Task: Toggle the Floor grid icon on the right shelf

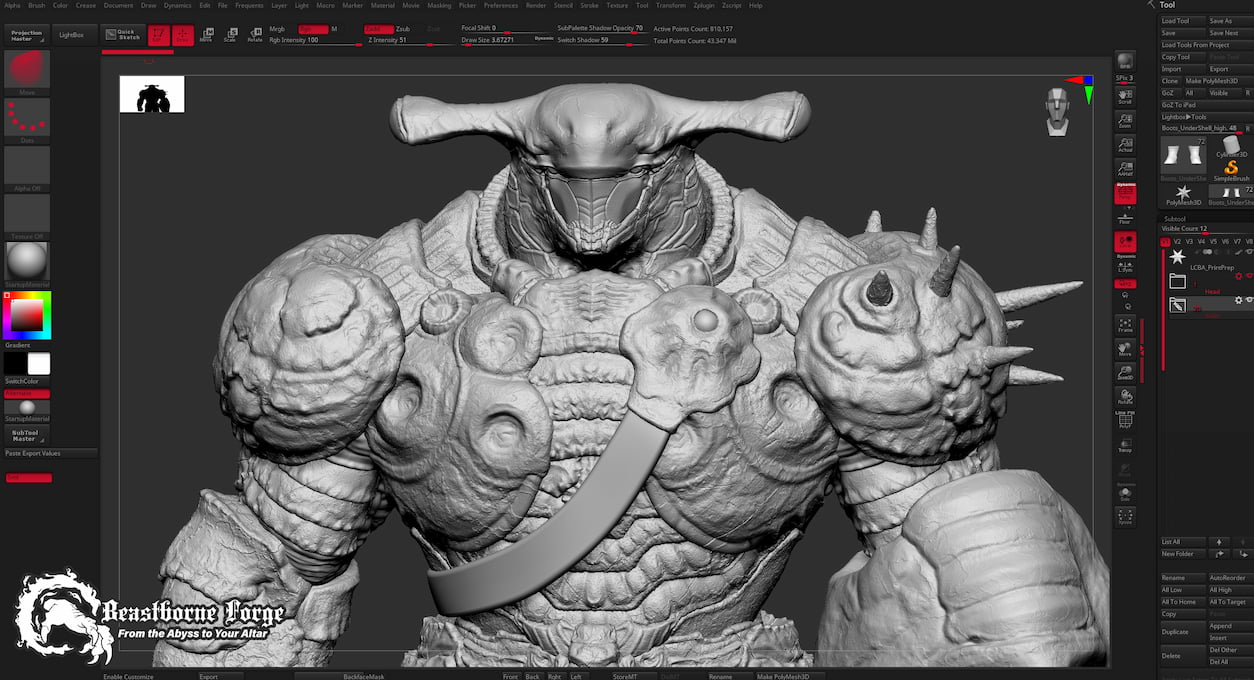Action: click(1124, 215)
